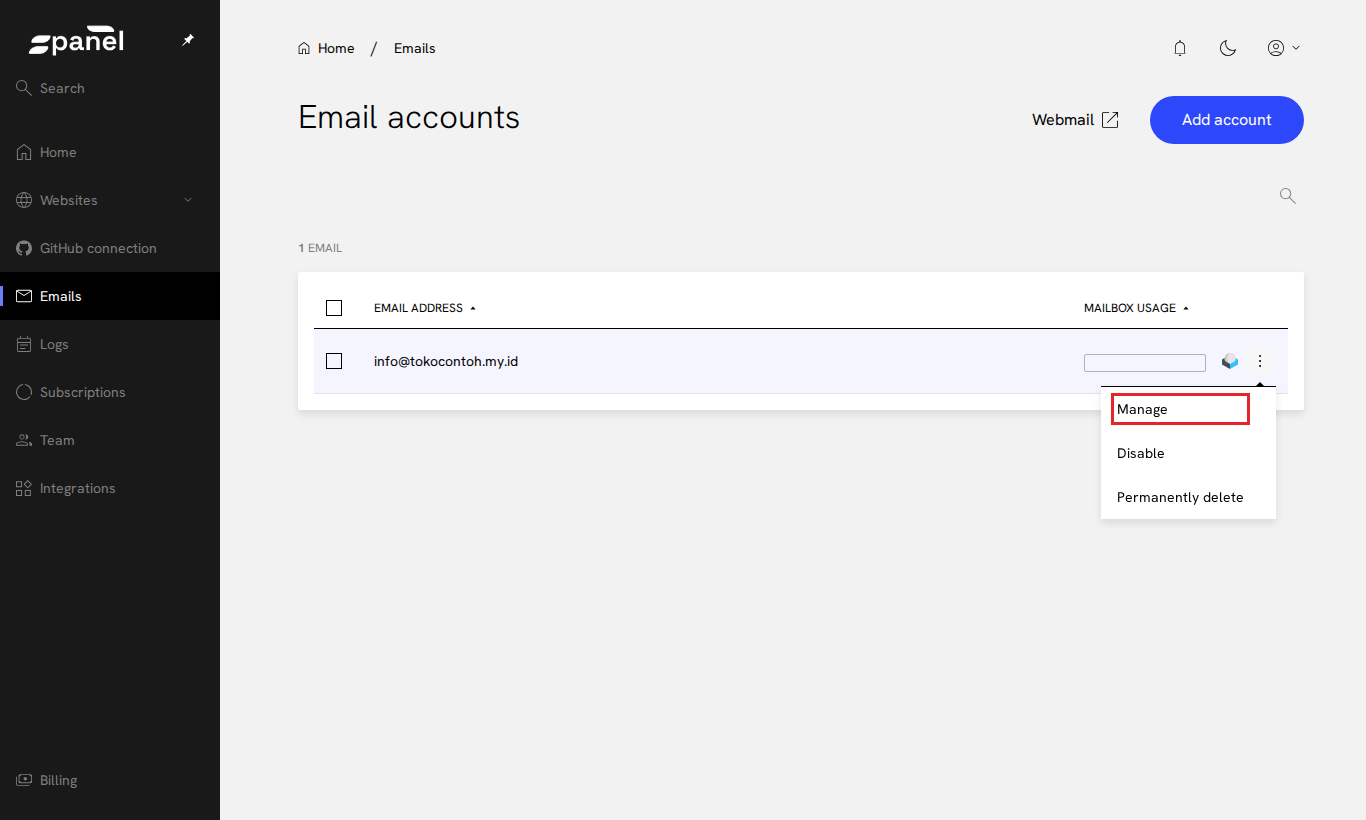Screen dimensions: 1366x820
Task: Open the notifications bell
Action: coord(1180,48)
